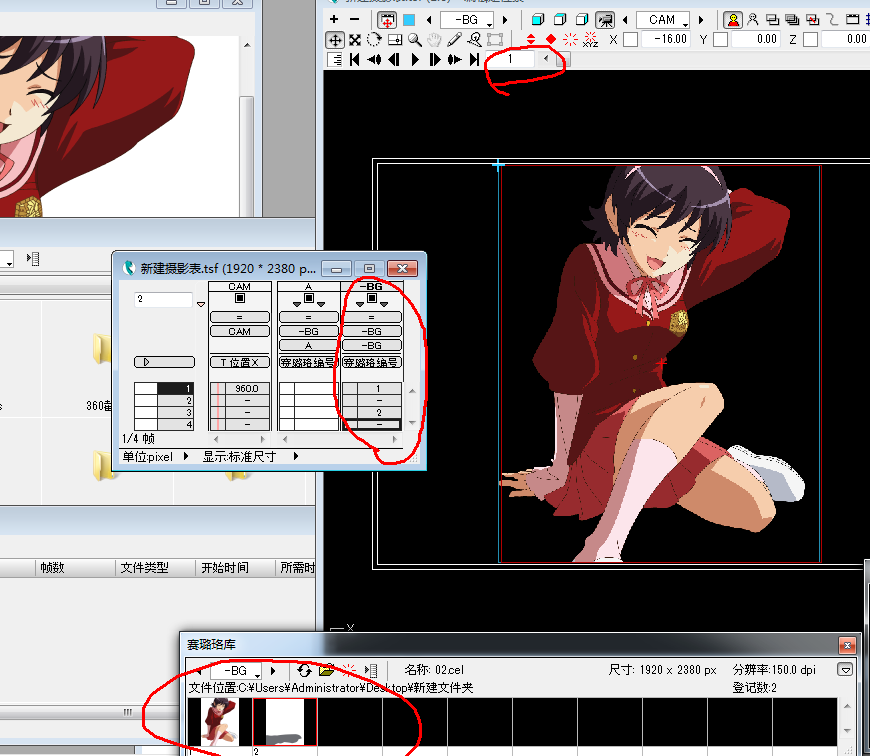Toggle the Y axis checkbox

[x=720, y=40]
